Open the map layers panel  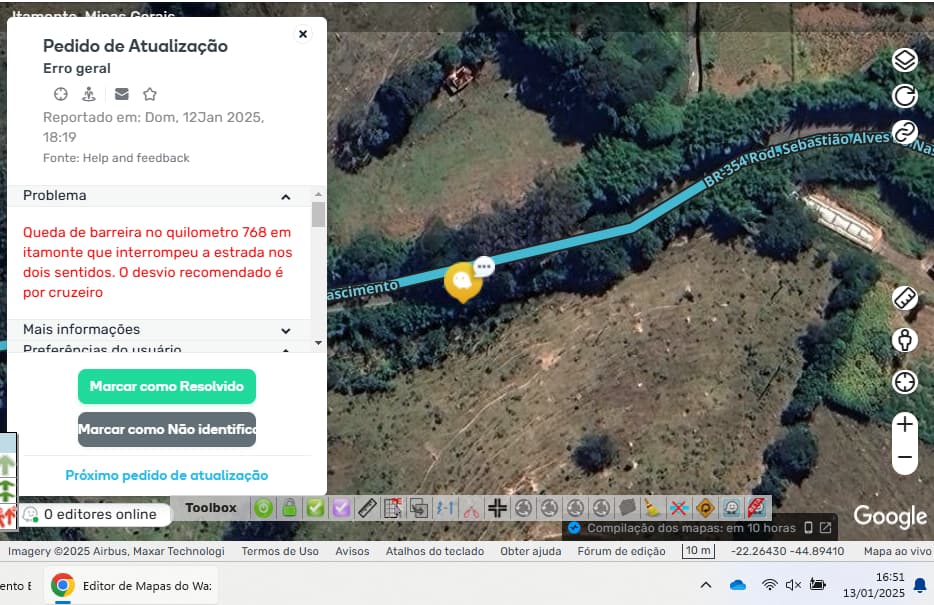904,60
